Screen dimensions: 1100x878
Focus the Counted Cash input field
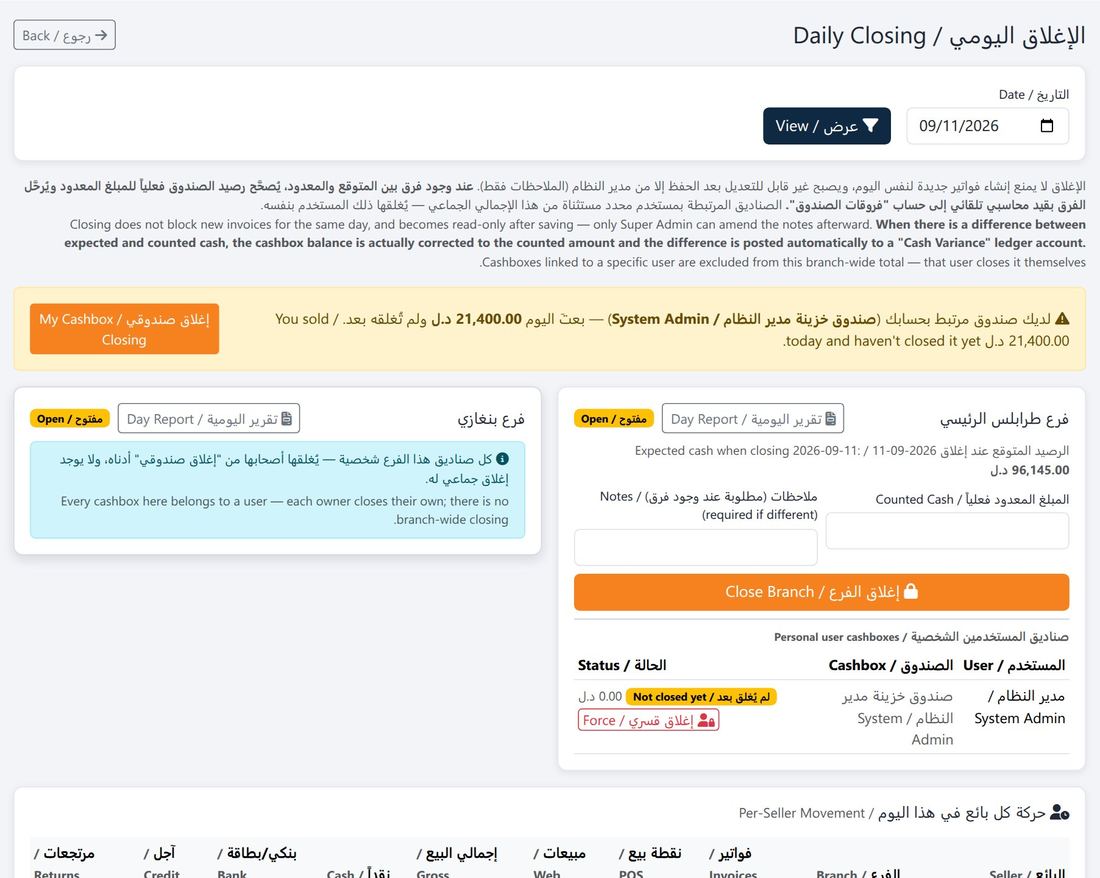[947, 531]
